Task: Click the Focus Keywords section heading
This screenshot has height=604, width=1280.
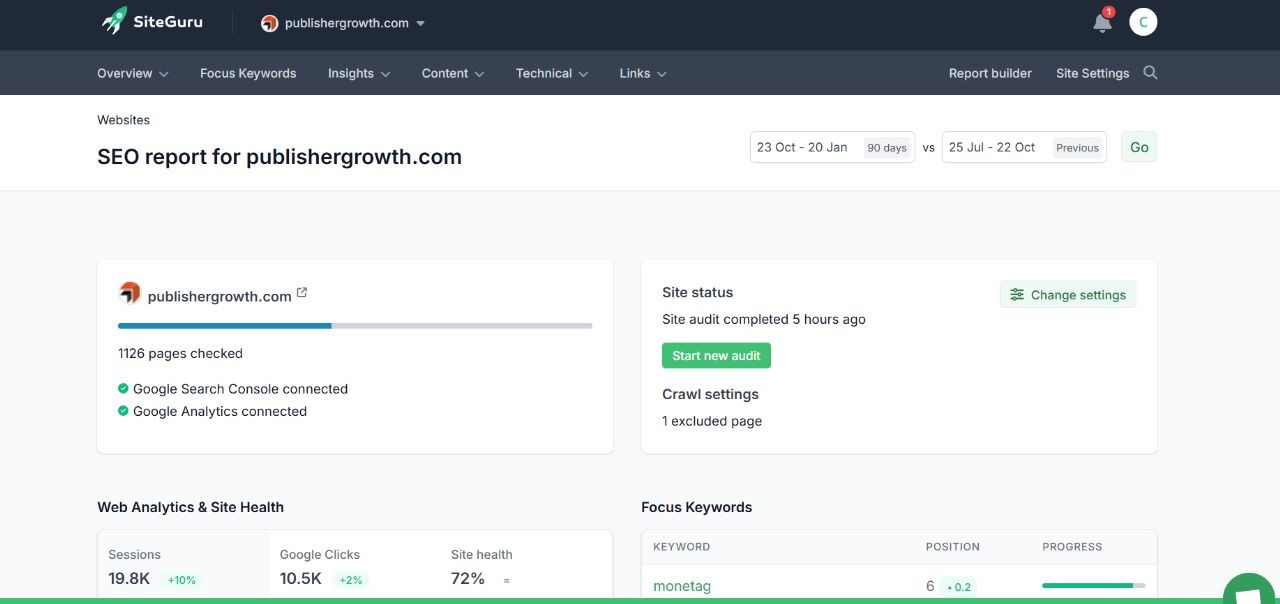Action: click(696, 507)
